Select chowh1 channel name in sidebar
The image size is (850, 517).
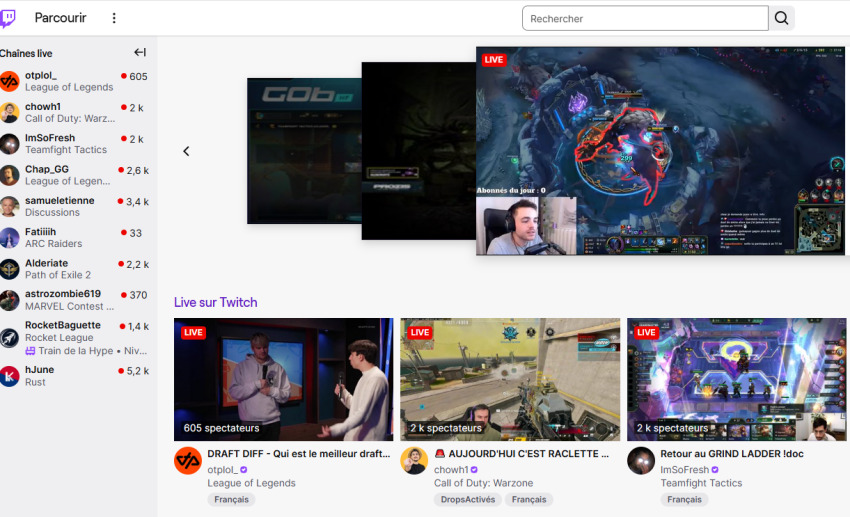pyautogui.click(x=43, y=107)
